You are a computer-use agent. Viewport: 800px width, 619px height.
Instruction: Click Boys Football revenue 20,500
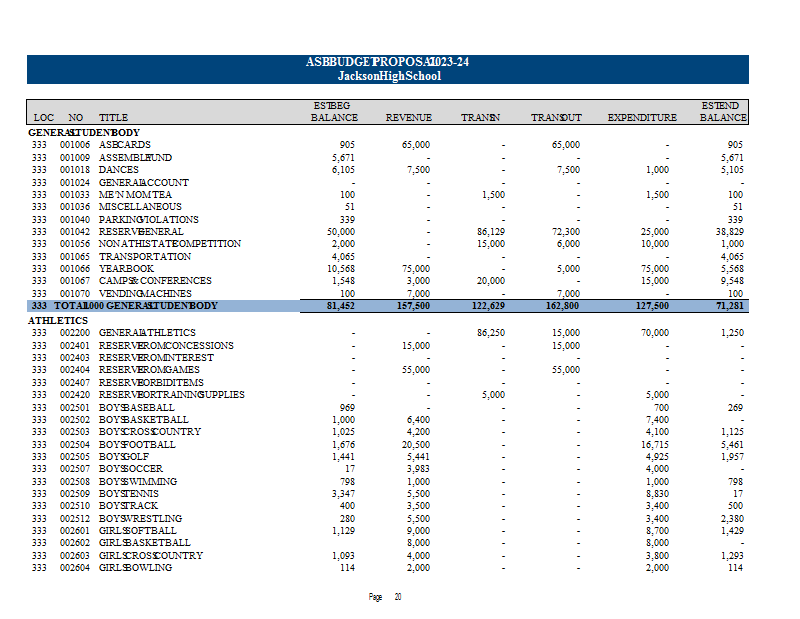[416, 445]
